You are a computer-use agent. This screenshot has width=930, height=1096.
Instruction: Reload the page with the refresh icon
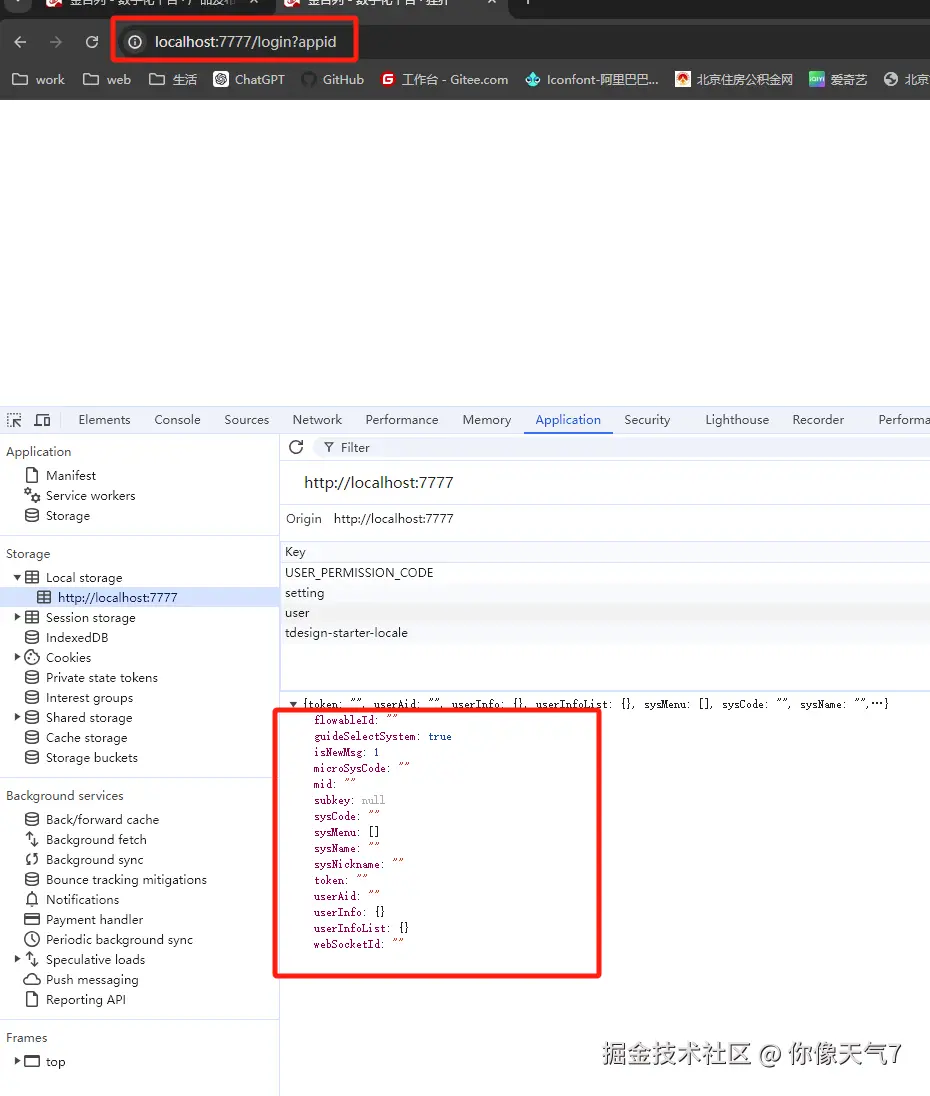(x=92, y=42)
